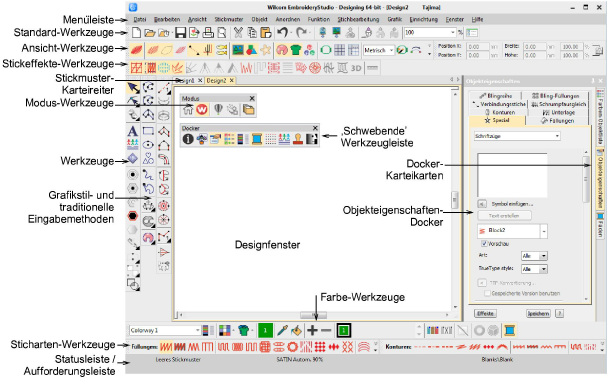This screenshot has height=388, width=607.
Task: Click the minus remove color icon
Action: tap(326, 331)
